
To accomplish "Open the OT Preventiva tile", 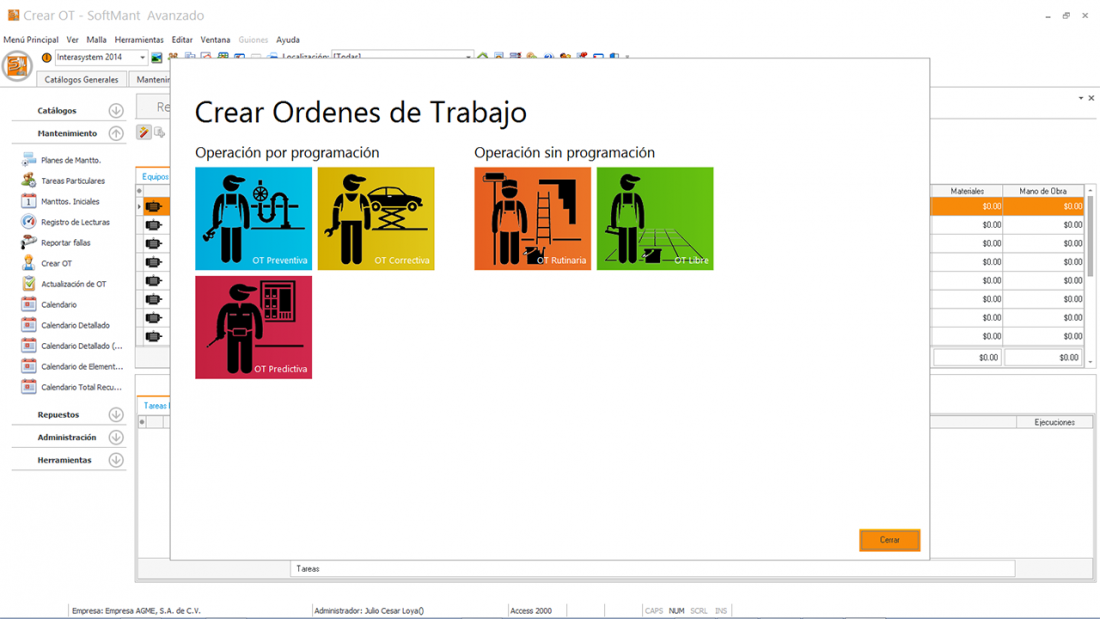I will (253, 218).
